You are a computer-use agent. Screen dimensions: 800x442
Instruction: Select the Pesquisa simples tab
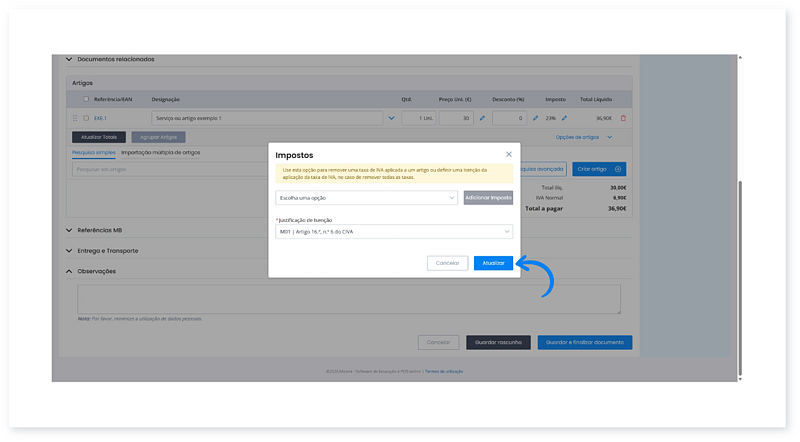93,152
